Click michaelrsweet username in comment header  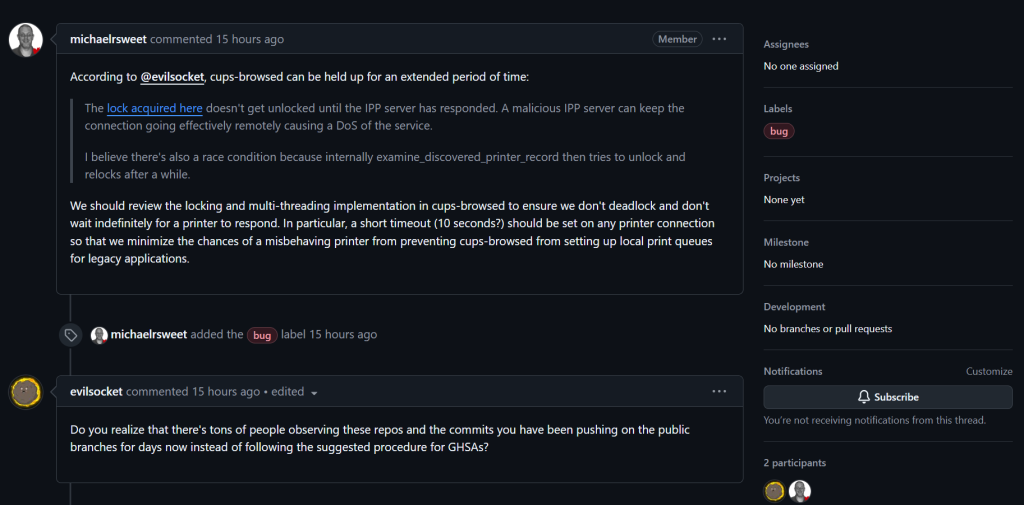point(108,39)
